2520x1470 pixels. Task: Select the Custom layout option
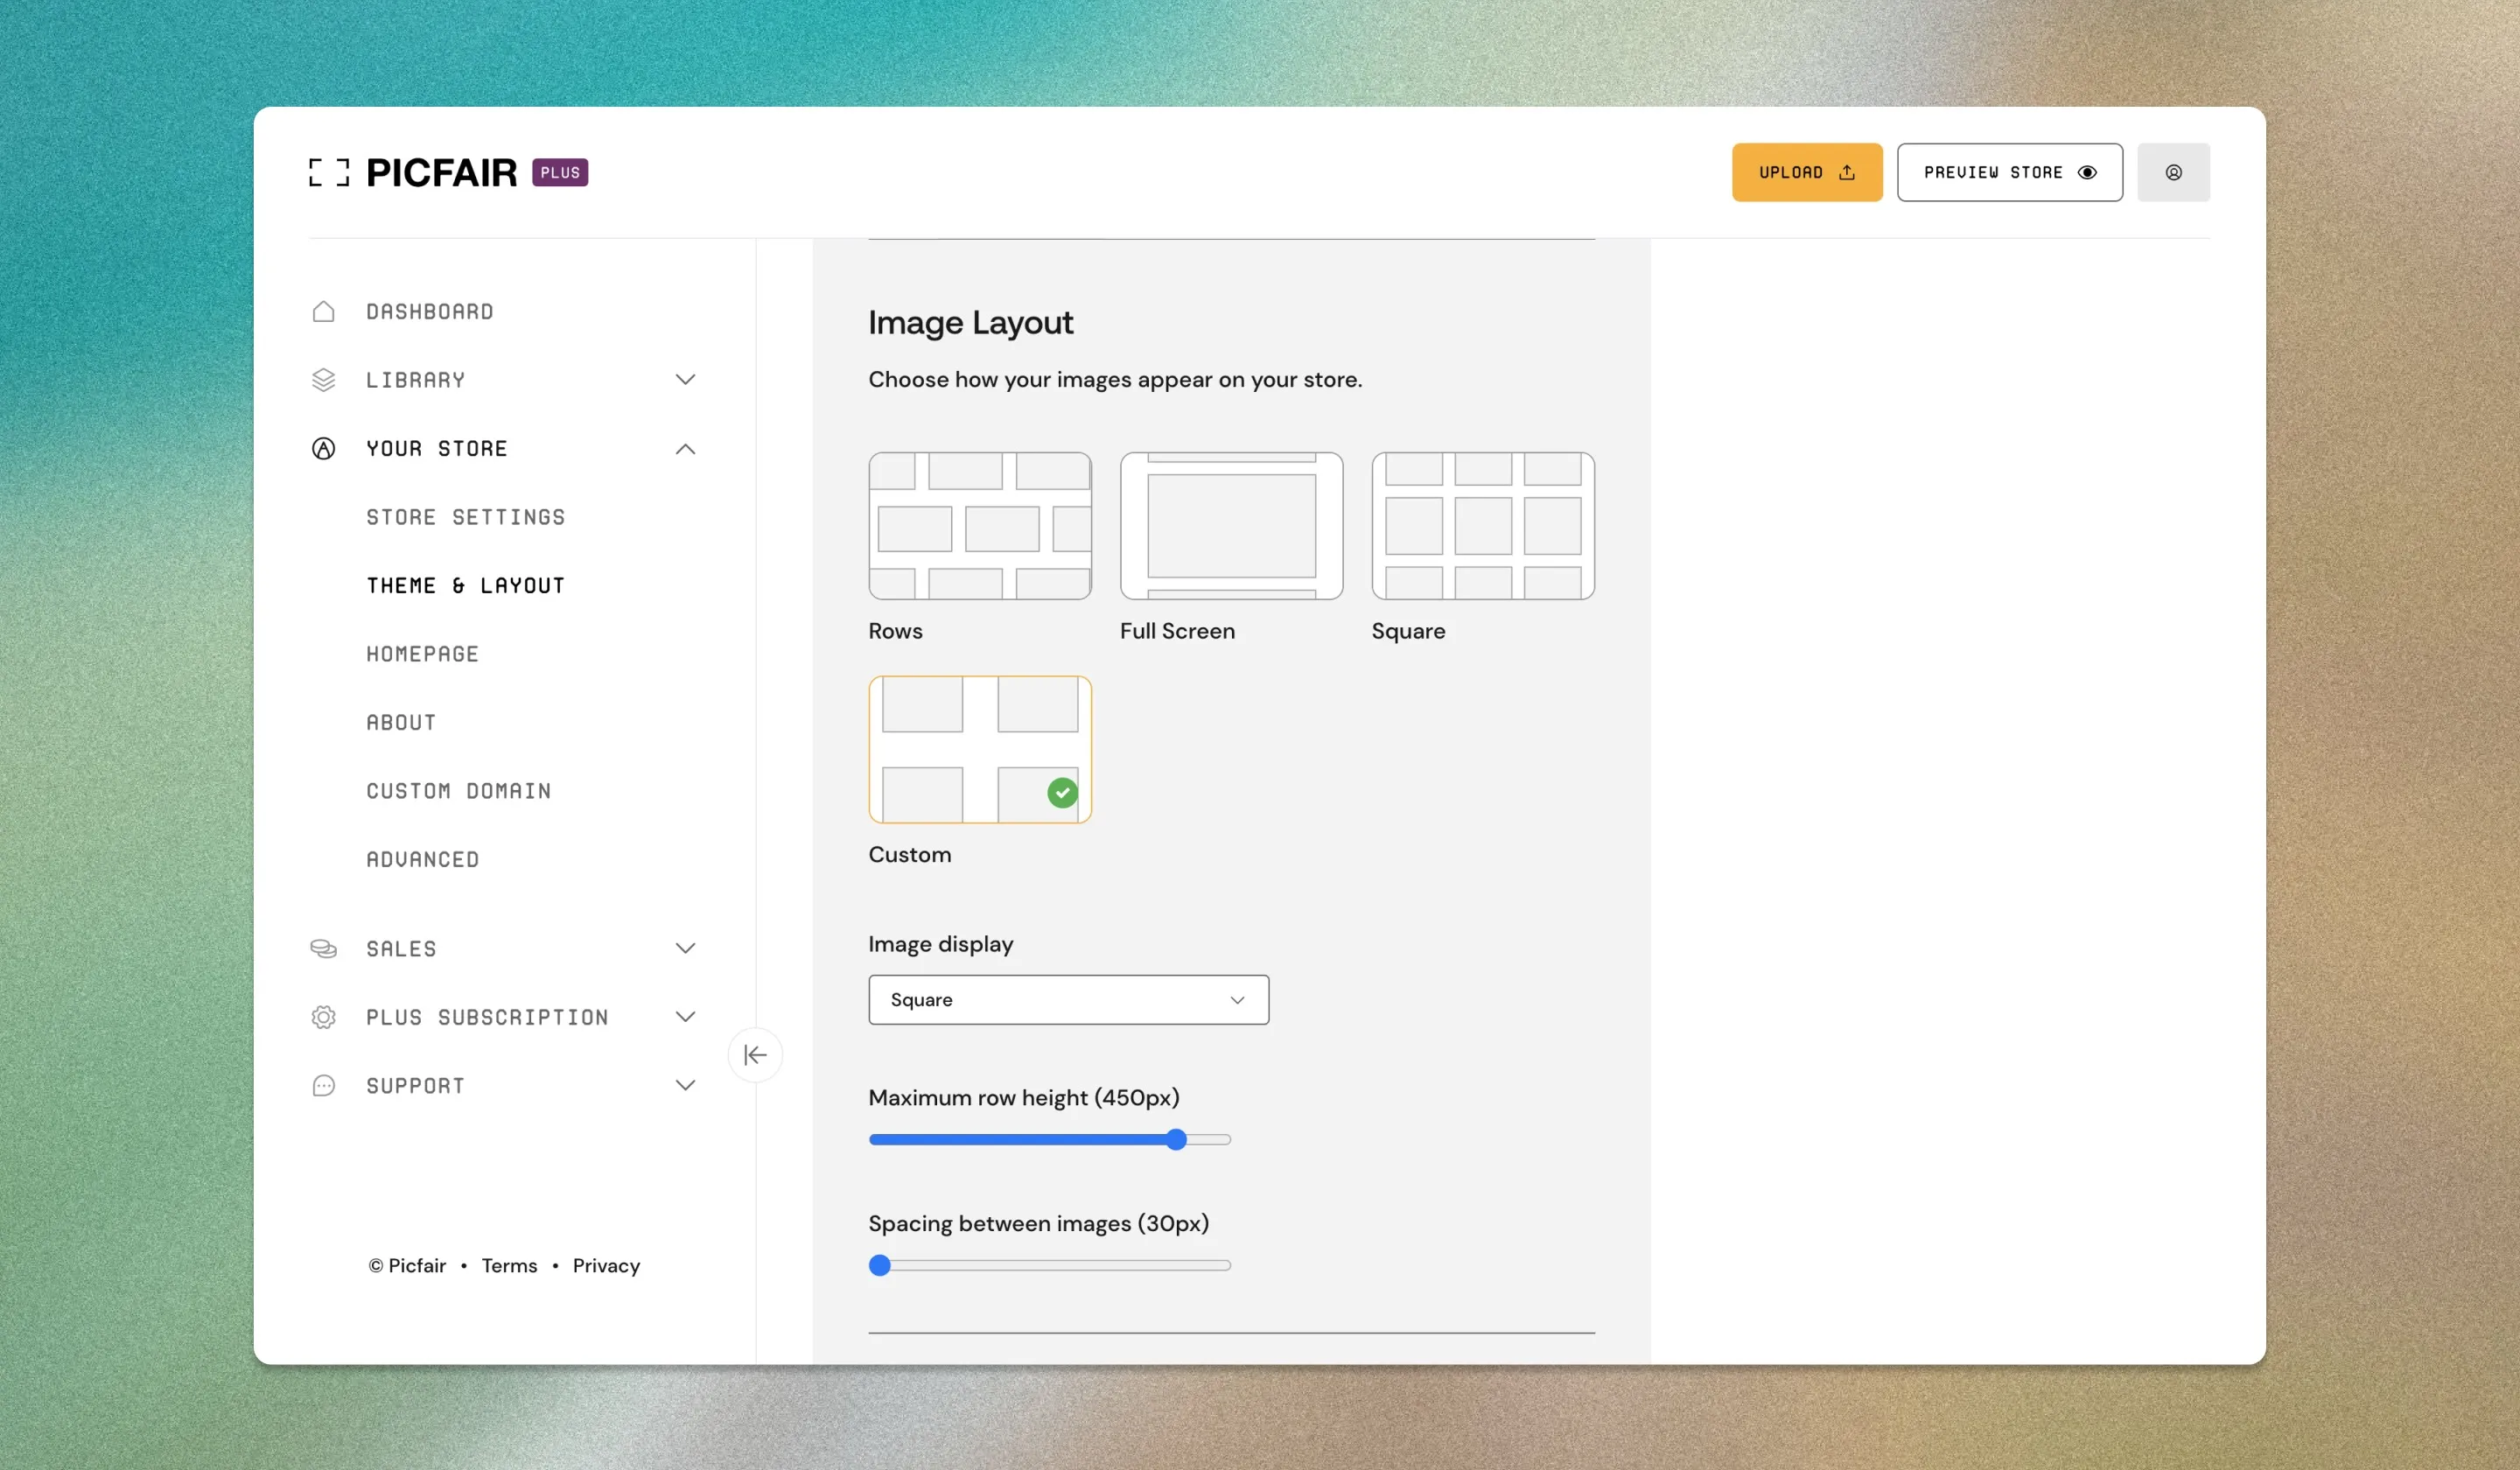pos(980,749)
